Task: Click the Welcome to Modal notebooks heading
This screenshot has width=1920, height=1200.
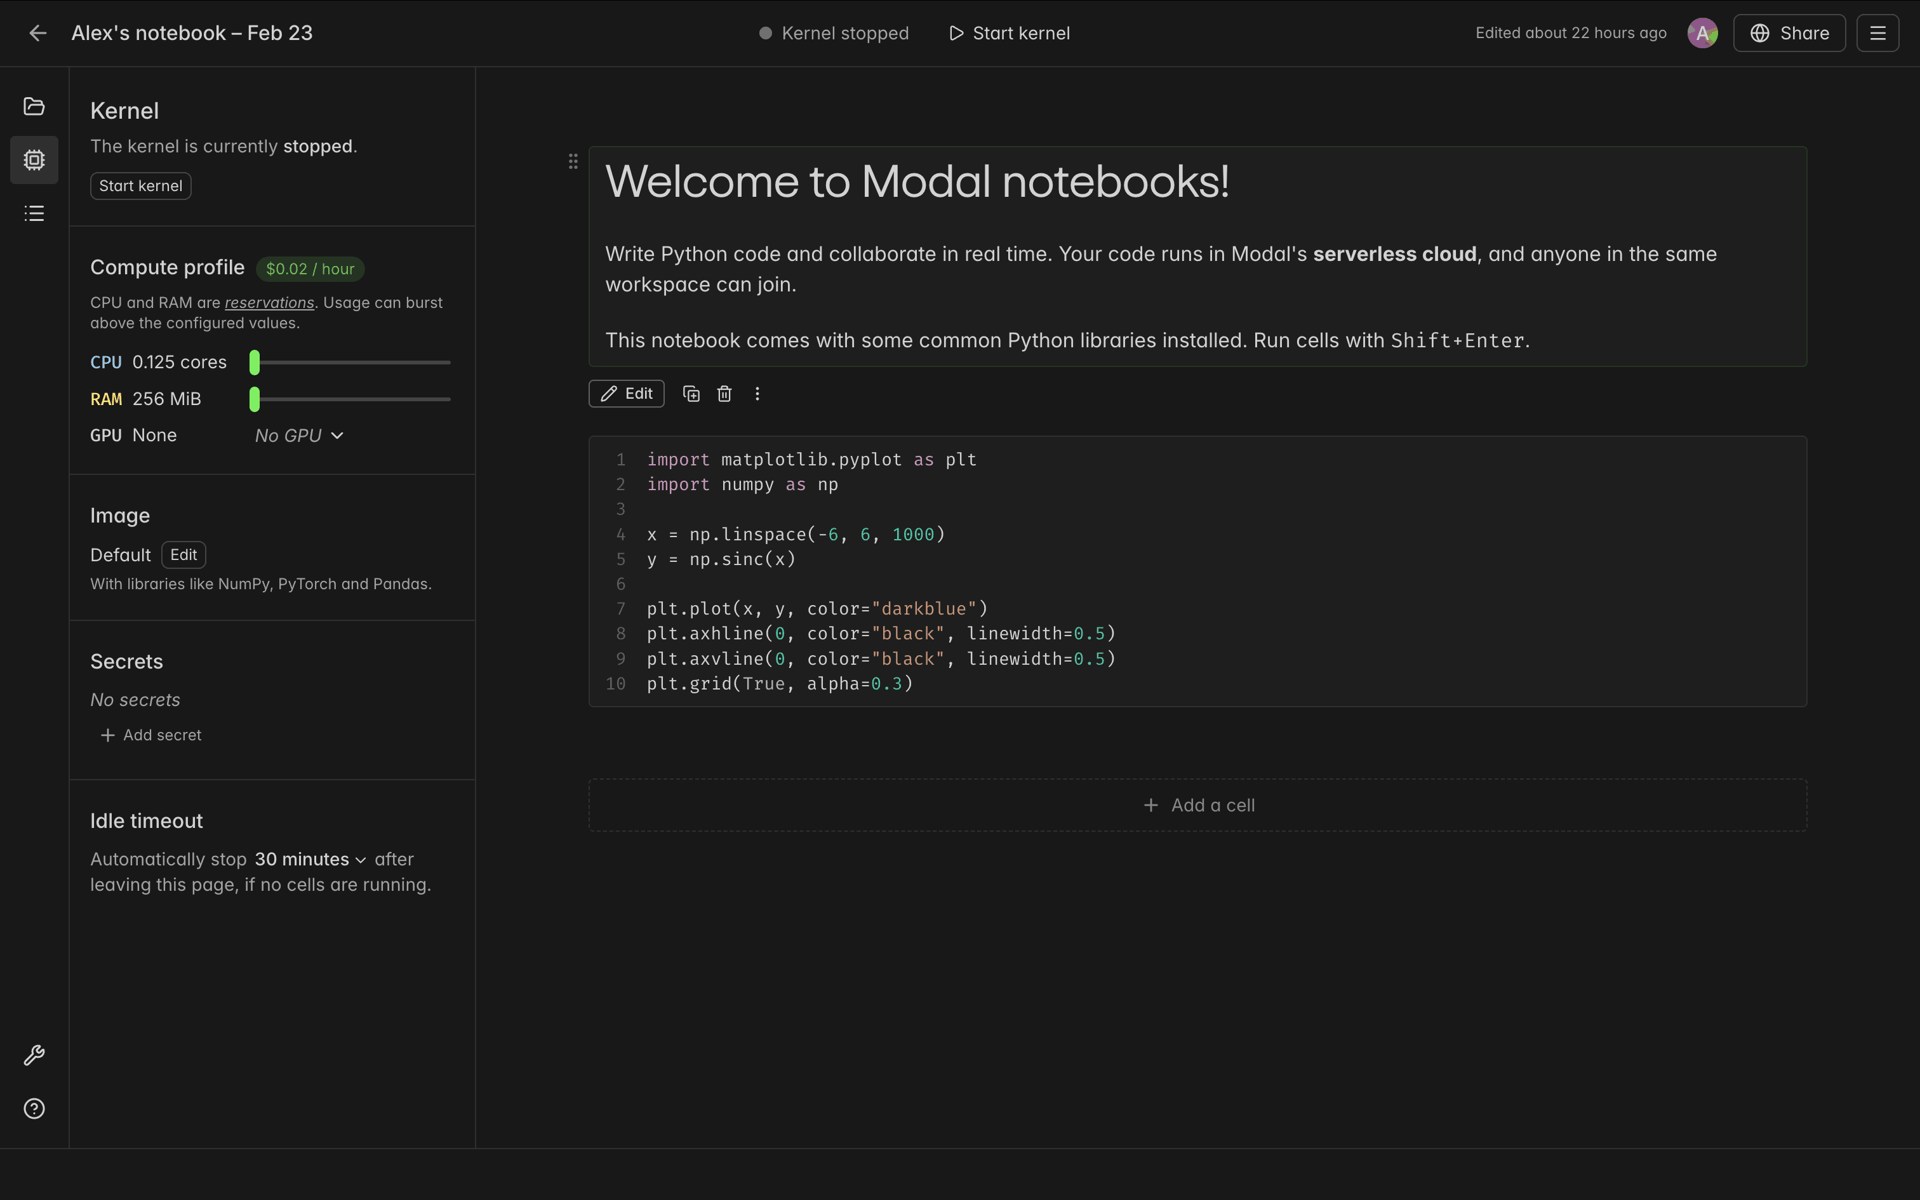Action: pyautogui.click(x=917, y=182)
